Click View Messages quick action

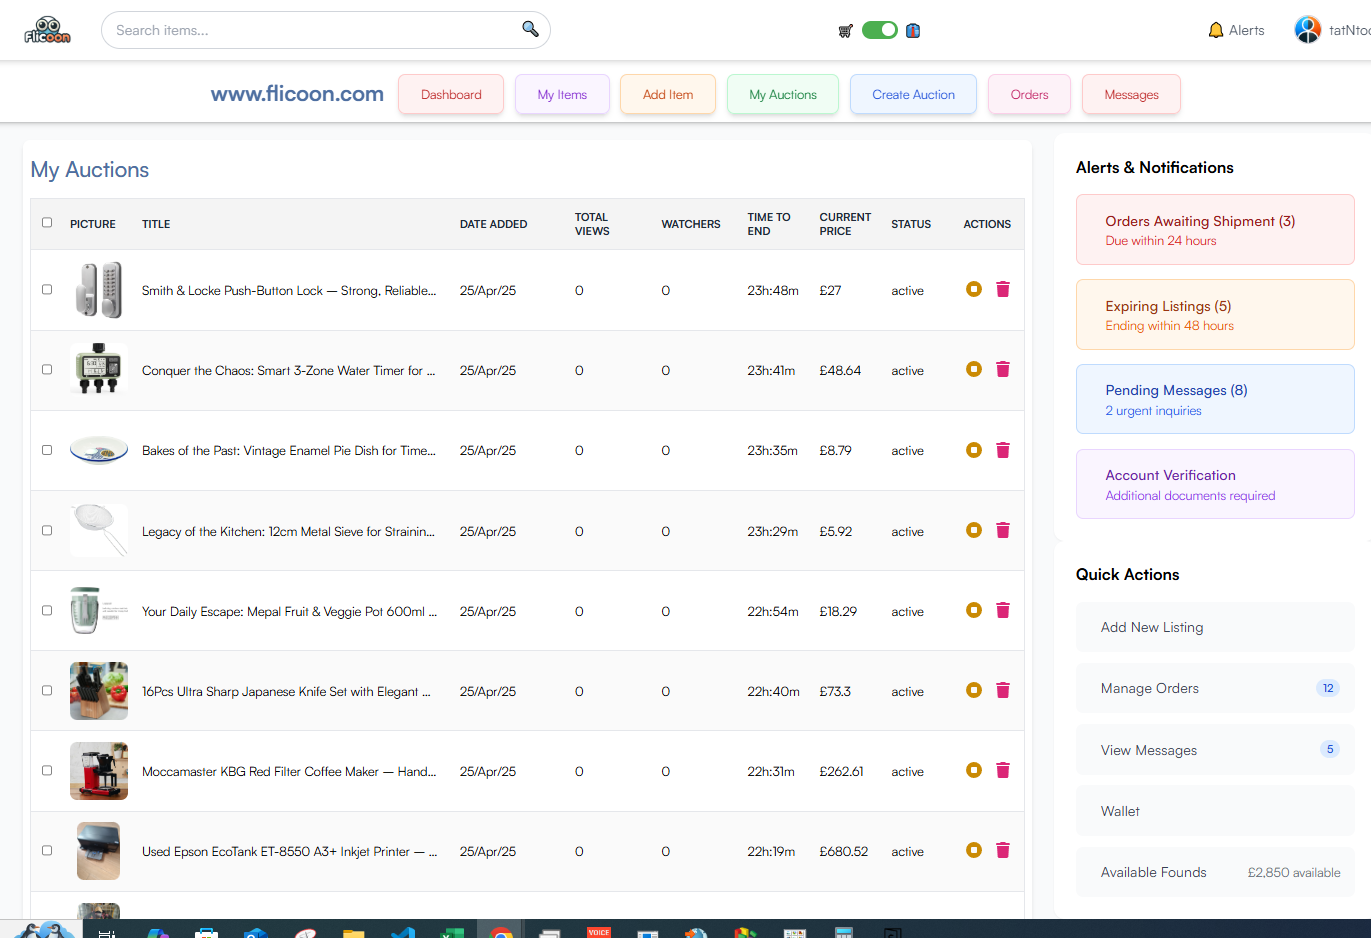tap(1215, 750)
